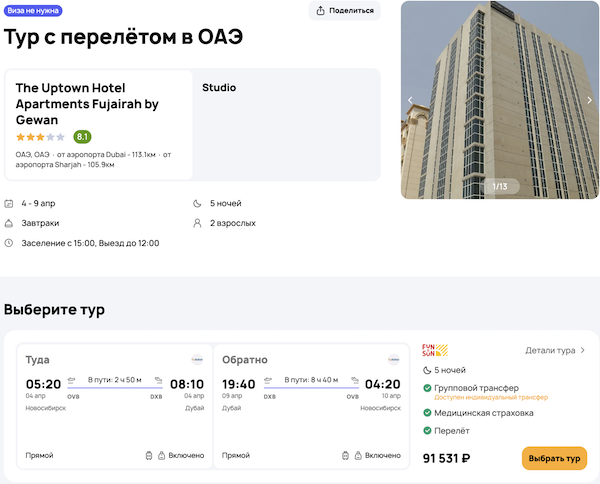This screenshot has height=484, width=600.
Task: Click the calendar icon beside 4 - 9 апр
Action: click(9, 203)
